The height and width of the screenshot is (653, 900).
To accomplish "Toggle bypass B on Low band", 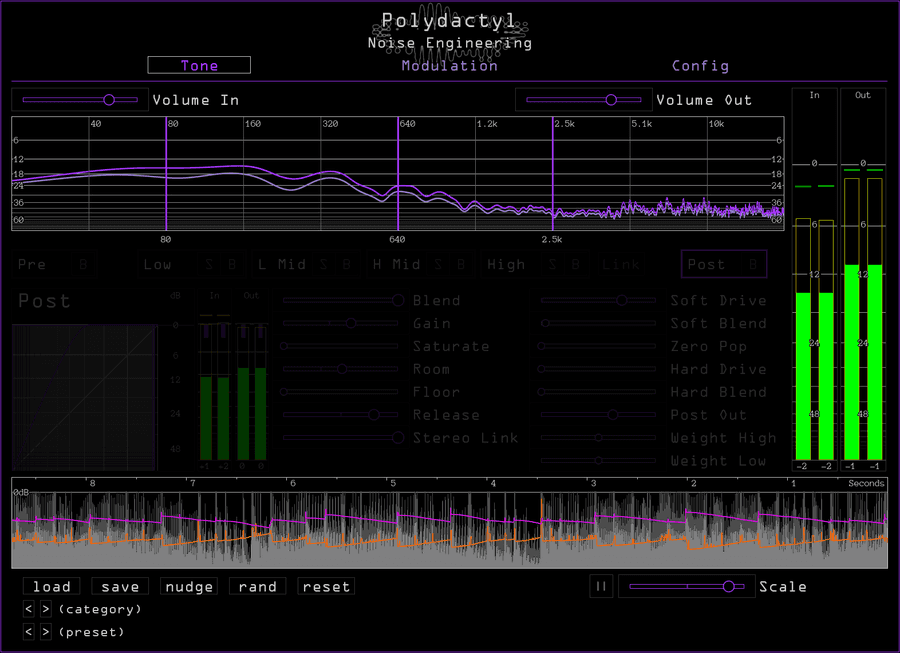I will (232, 265).
